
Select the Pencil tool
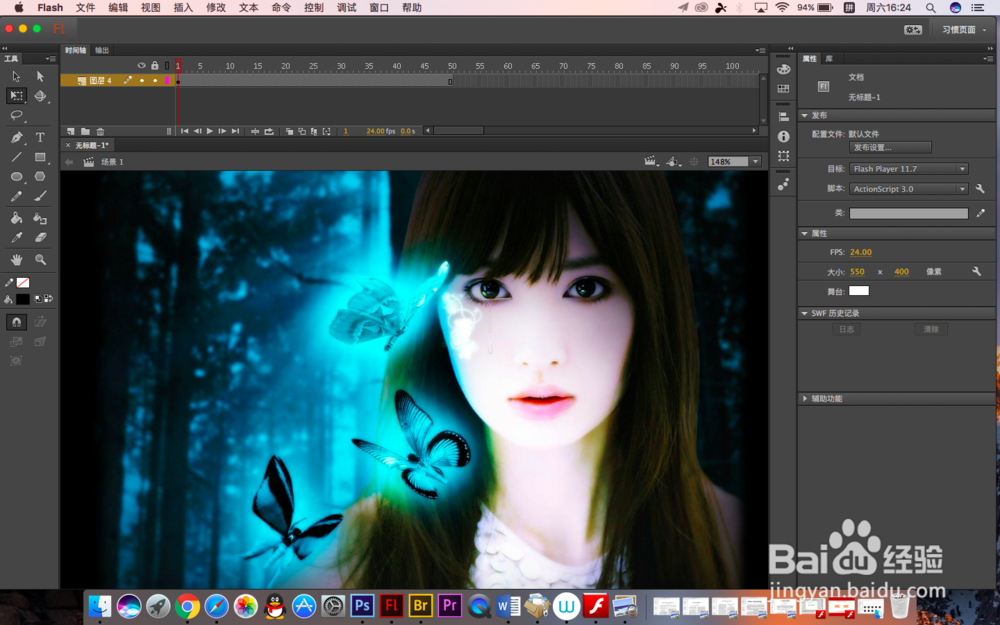(17, 197)
